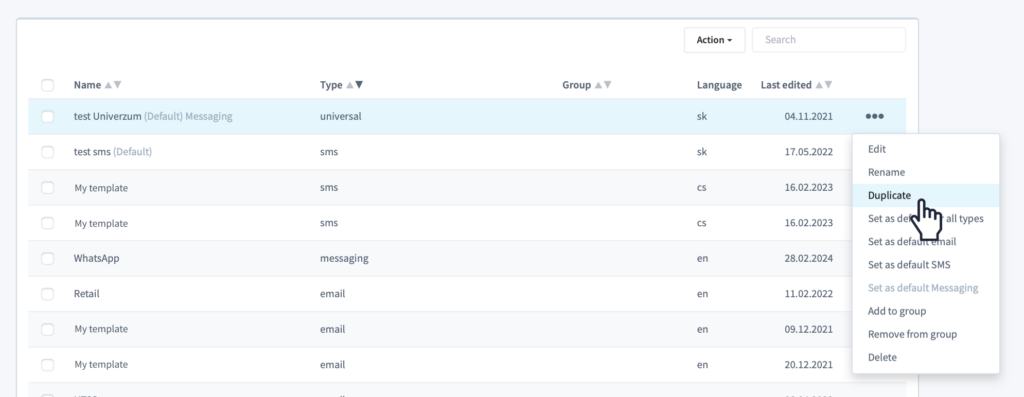Click the Language column header
Image resolution: width=1024 pixels, height=397 pixels.
tap(719, 85)
